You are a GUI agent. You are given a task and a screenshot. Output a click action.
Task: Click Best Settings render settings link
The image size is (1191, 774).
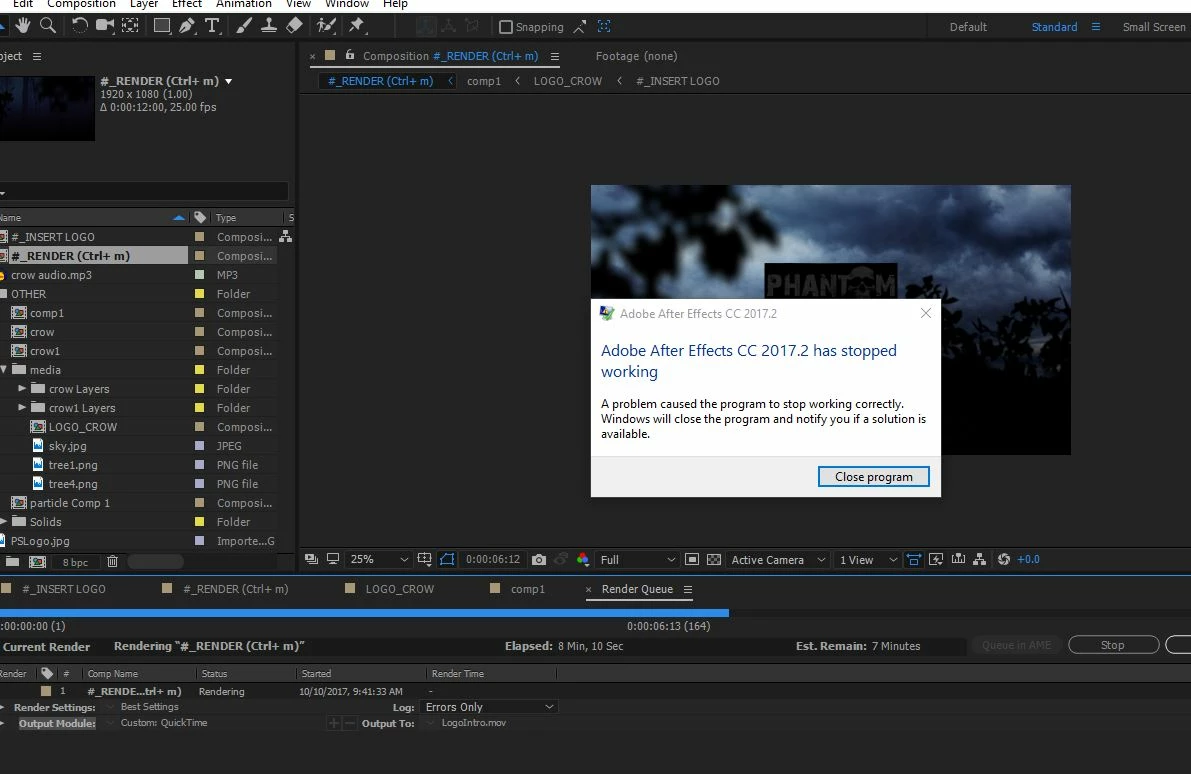(150, 707)
